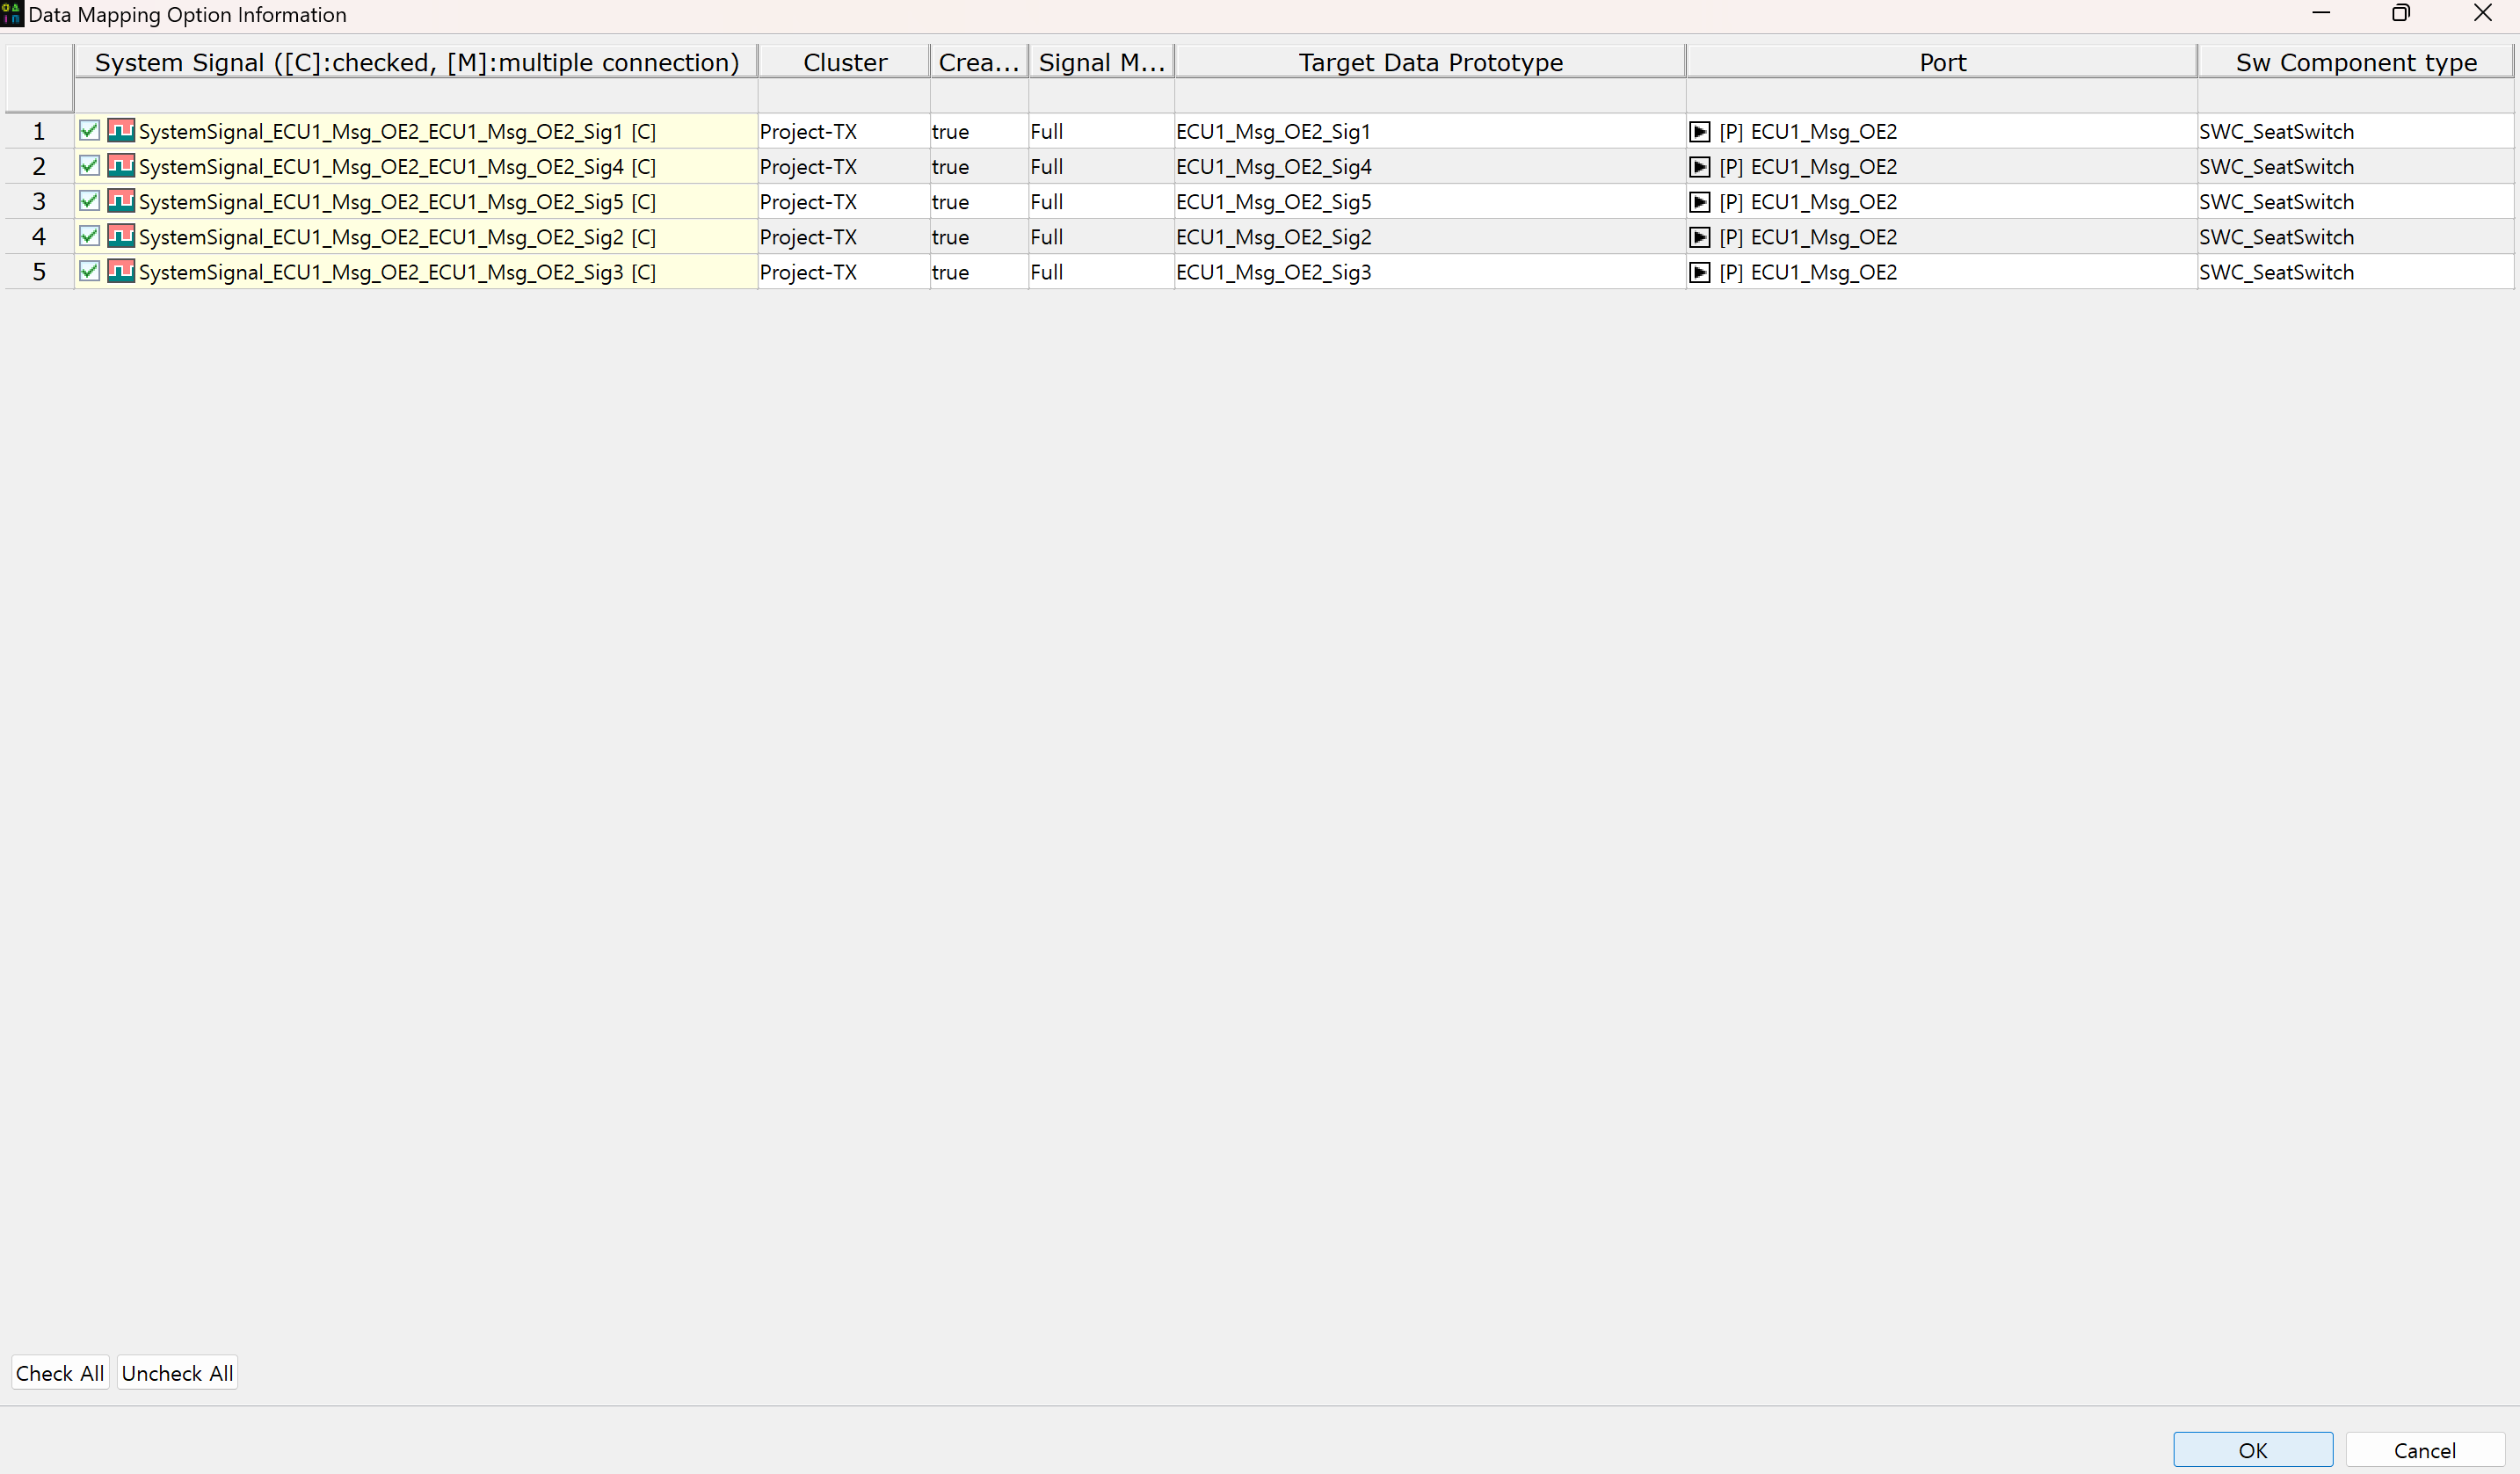Select row header number 2
Viewport: 2520px width, 1474px height.
39,166
